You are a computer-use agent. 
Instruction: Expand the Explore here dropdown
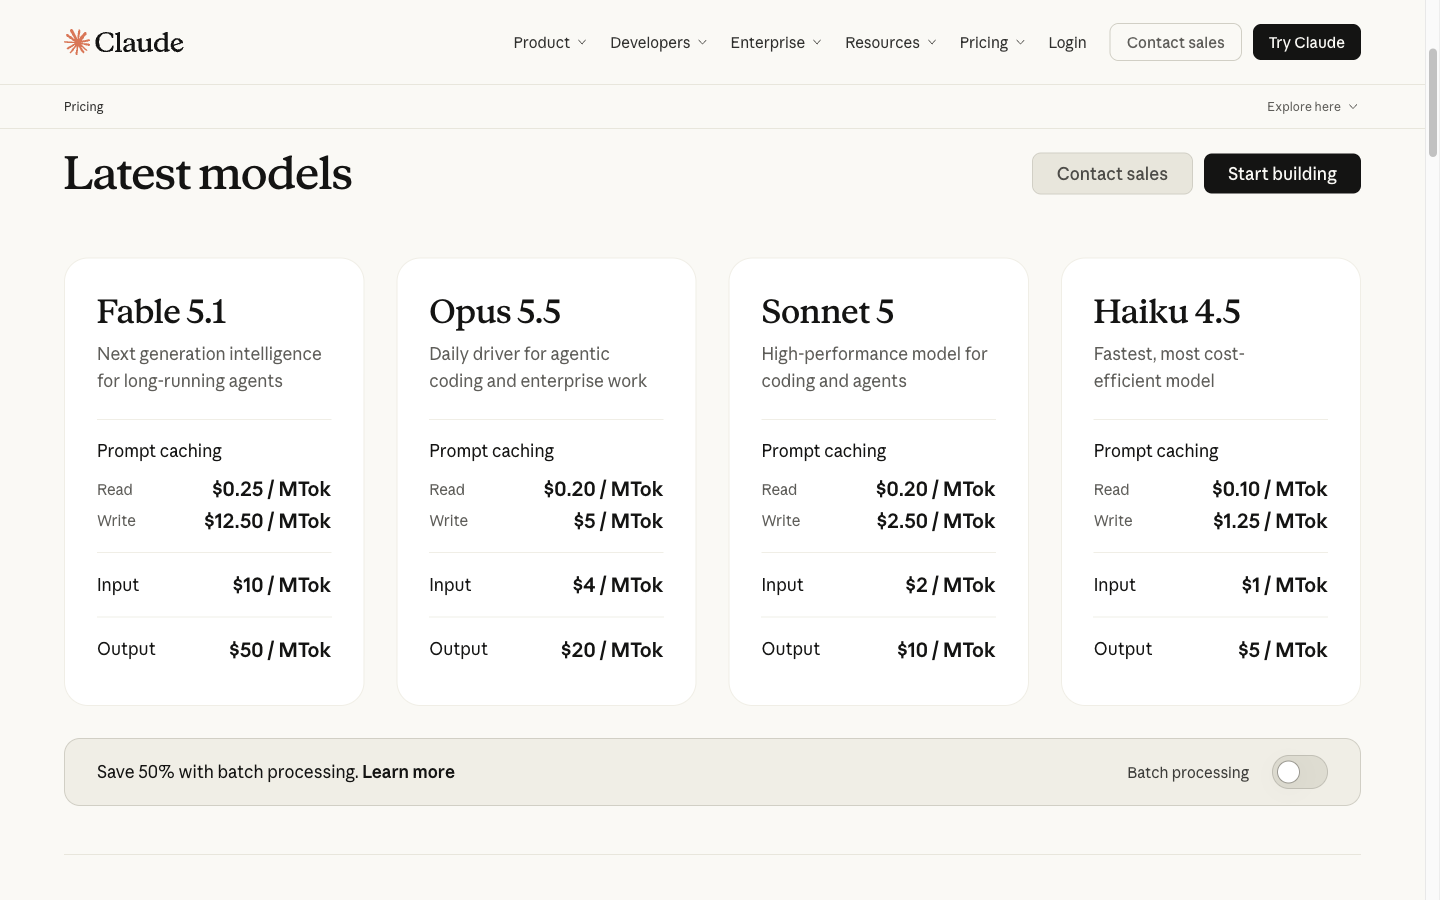tap(1312, 107)
